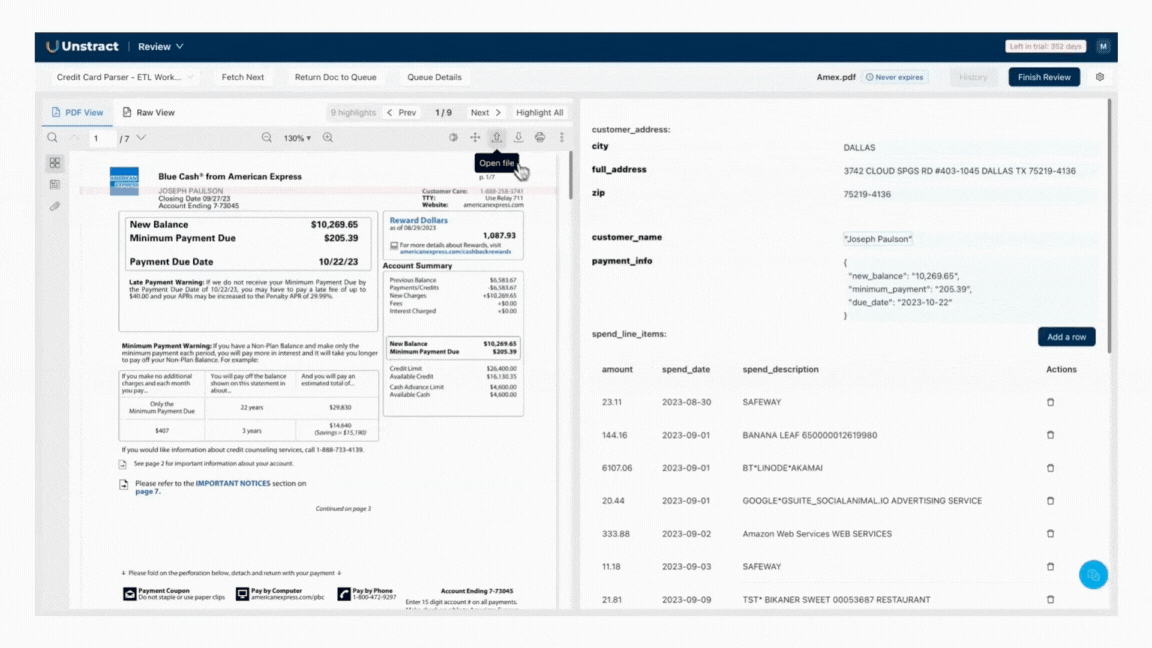Click Add a row button

pyautogui.click(x=1066, y=337)
